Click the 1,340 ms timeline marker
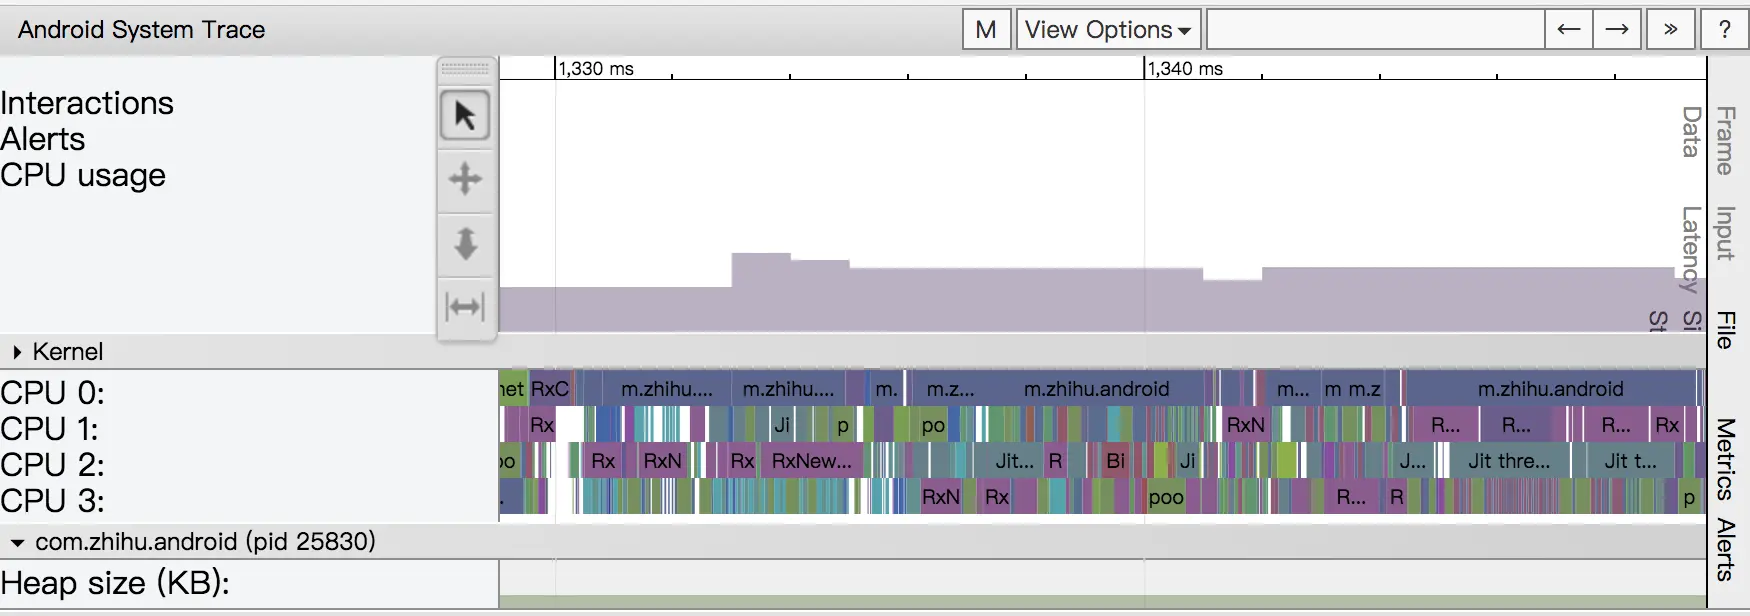The width and height of the screenshot is (1750, 616). (x=1184, y=68)
